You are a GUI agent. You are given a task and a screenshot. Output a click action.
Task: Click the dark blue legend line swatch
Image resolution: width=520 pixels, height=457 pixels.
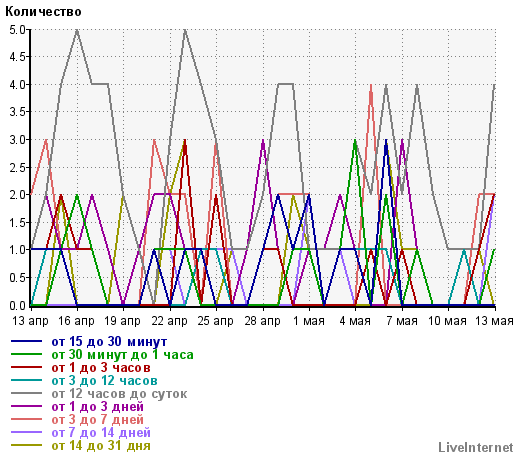pyautogui.click(x=27, y=341)
